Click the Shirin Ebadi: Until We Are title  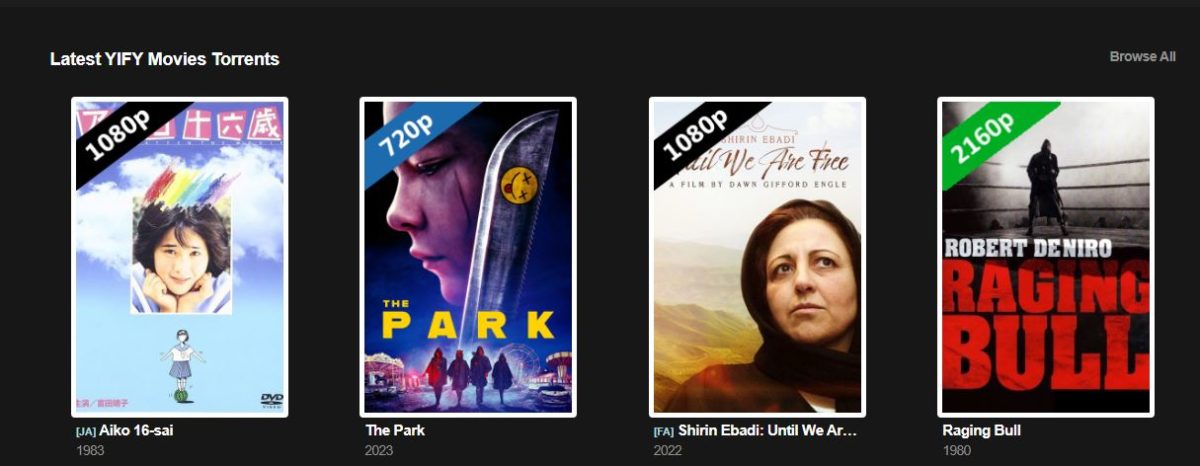coord(768,430)
